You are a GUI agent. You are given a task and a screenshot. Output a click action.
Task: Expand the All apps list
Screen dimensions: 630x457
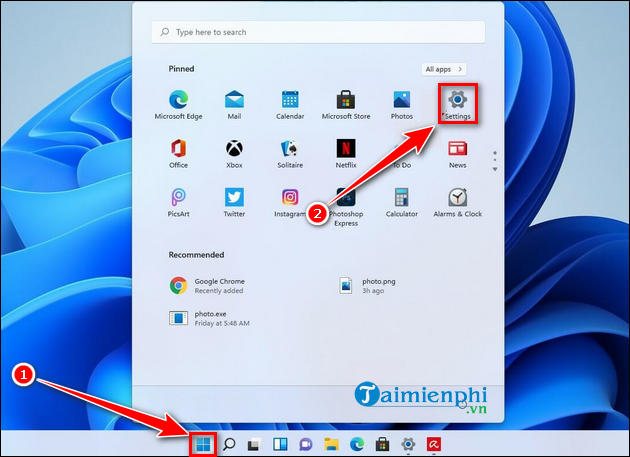click(444, 69)
